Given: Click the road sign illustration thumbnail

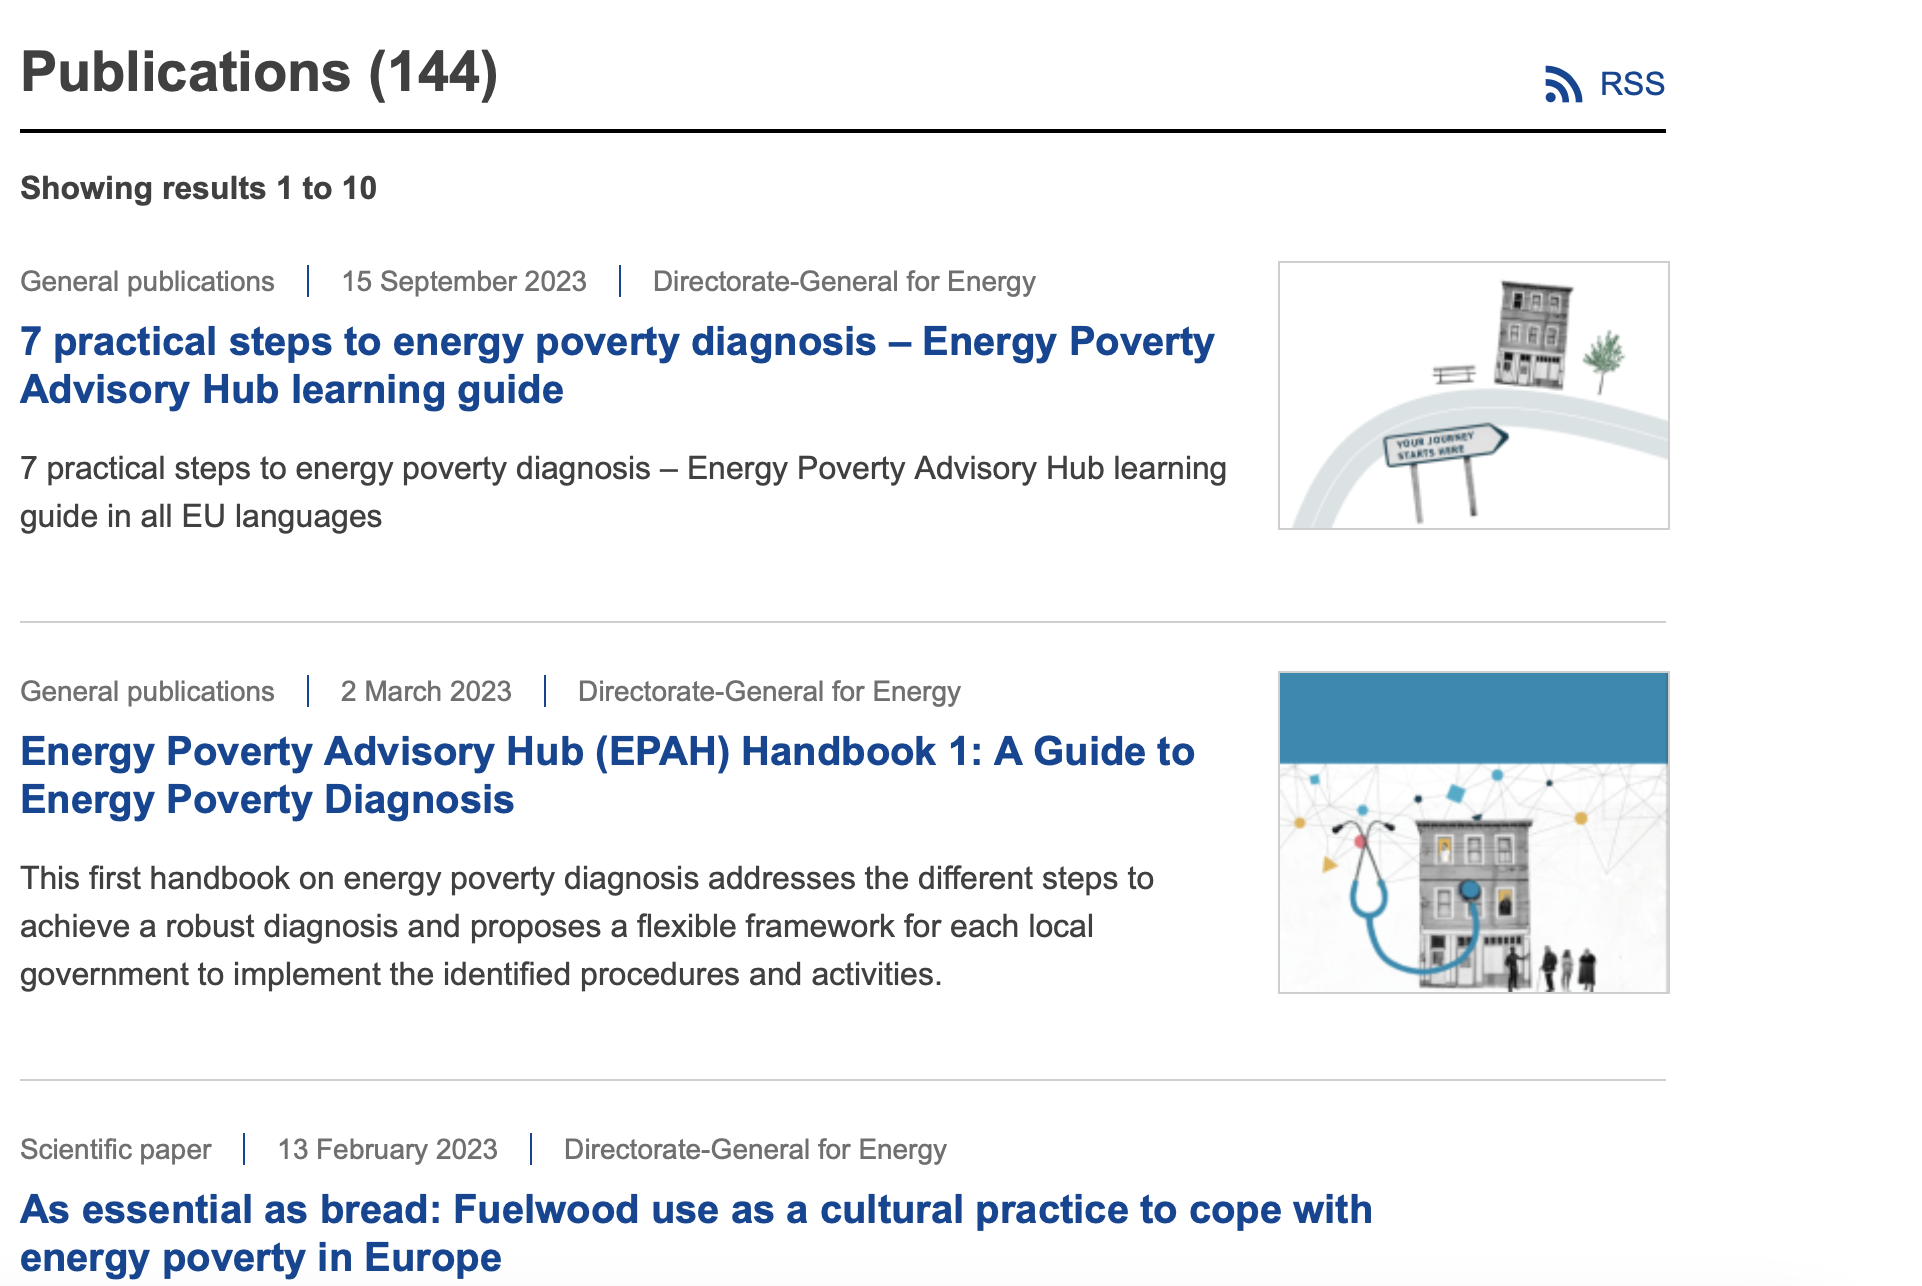Looking at the screenshot, I should pyautogui.click(x=1474, y=395).
